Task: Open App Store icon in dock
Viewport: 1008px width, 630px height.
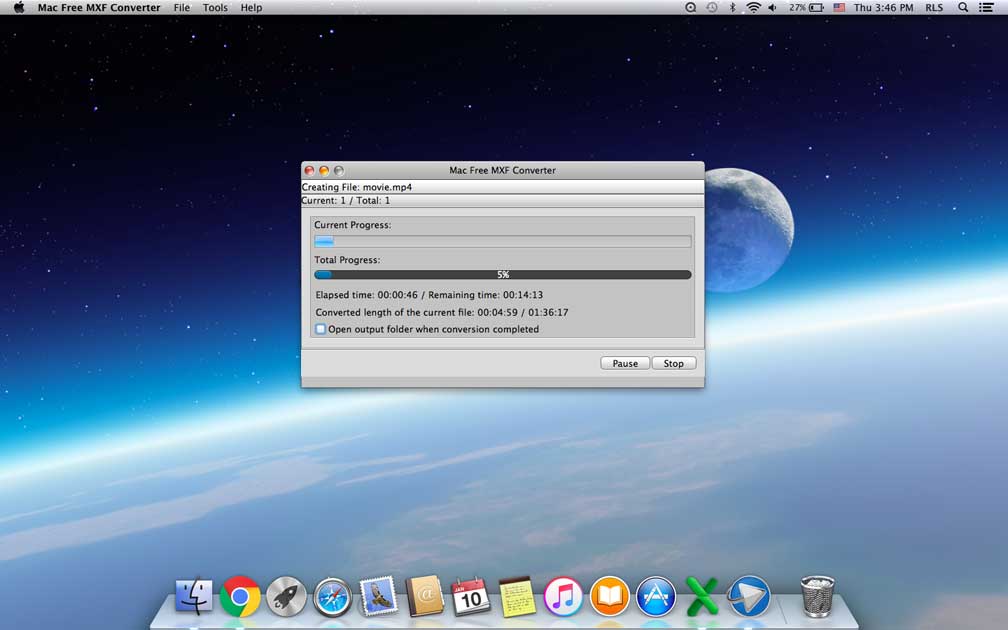Action: click(x=656, y=597)
